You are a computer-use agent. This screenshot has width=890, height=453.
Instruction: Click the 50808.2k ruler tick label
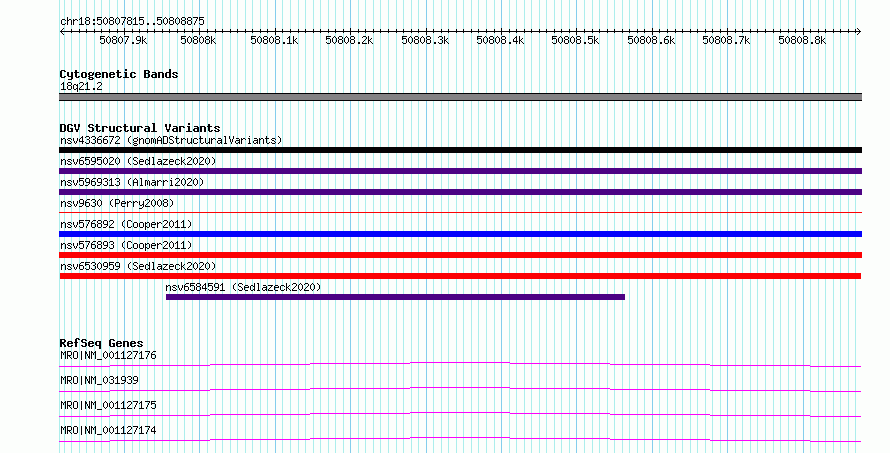(349, 40)
